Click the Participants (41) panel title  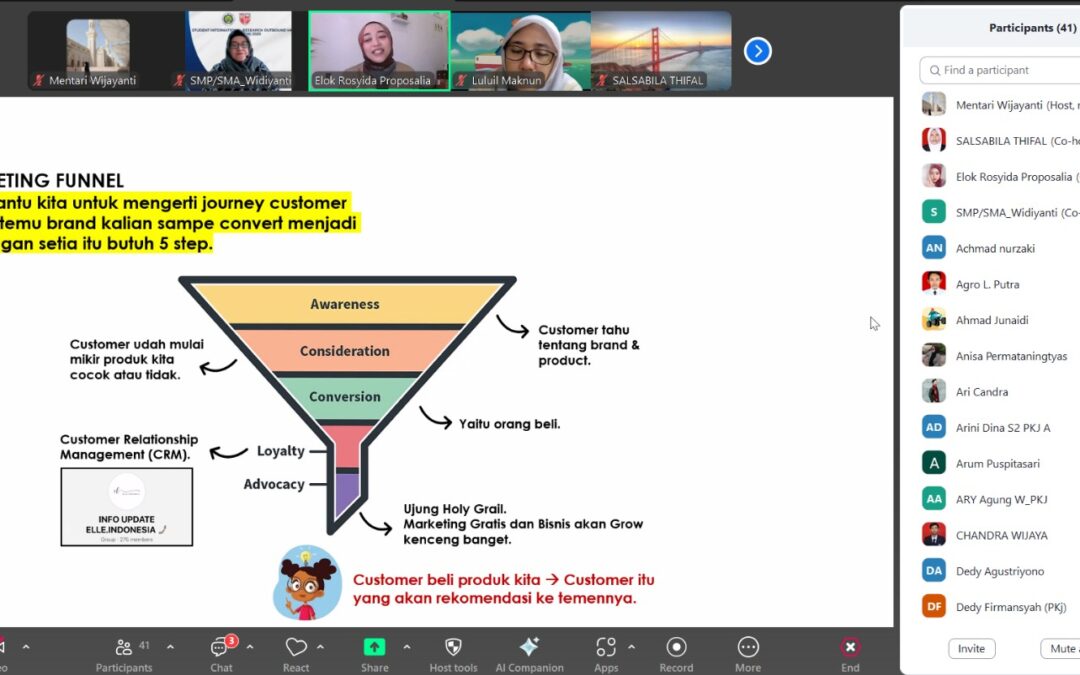tap(1032, 28)
